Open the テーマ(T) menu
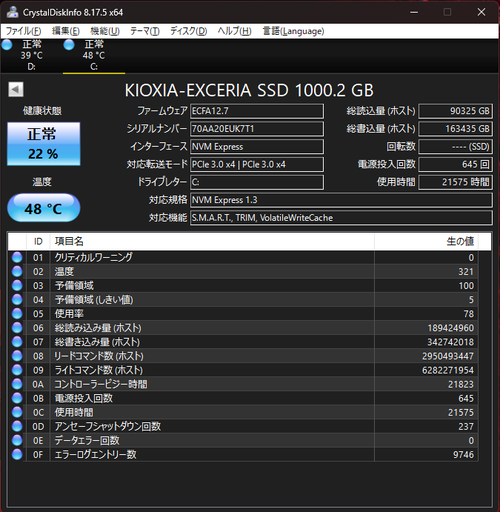The height and width of the screenshot is (512, 500). [x=145, y=31]
